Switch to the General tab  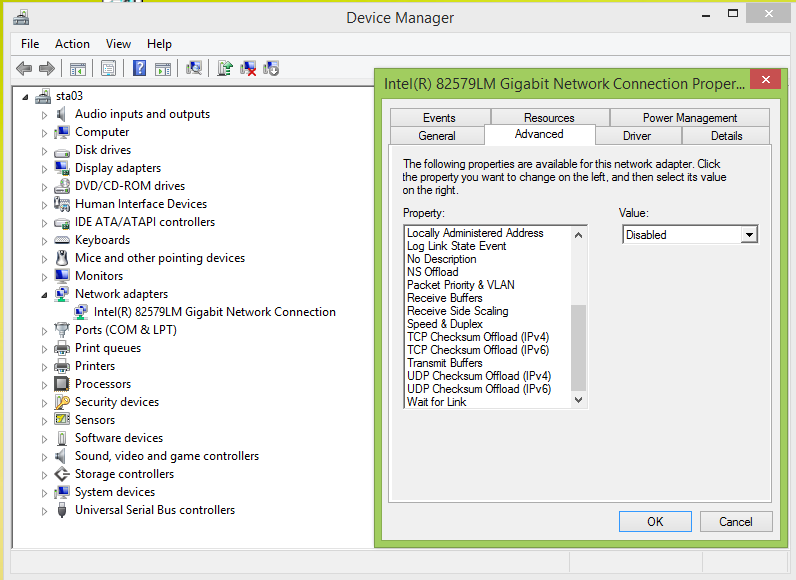[437, 136]
